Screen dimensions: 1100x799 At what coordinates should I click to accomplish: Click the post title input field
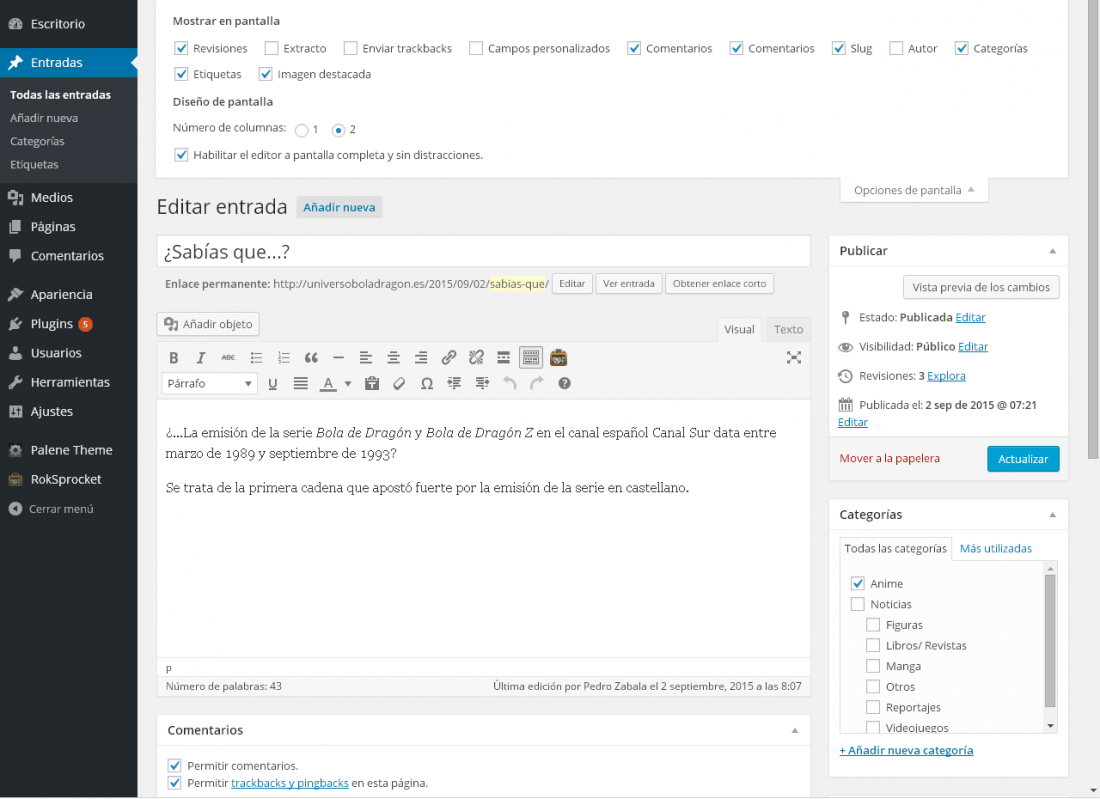[x=483, y=251]
